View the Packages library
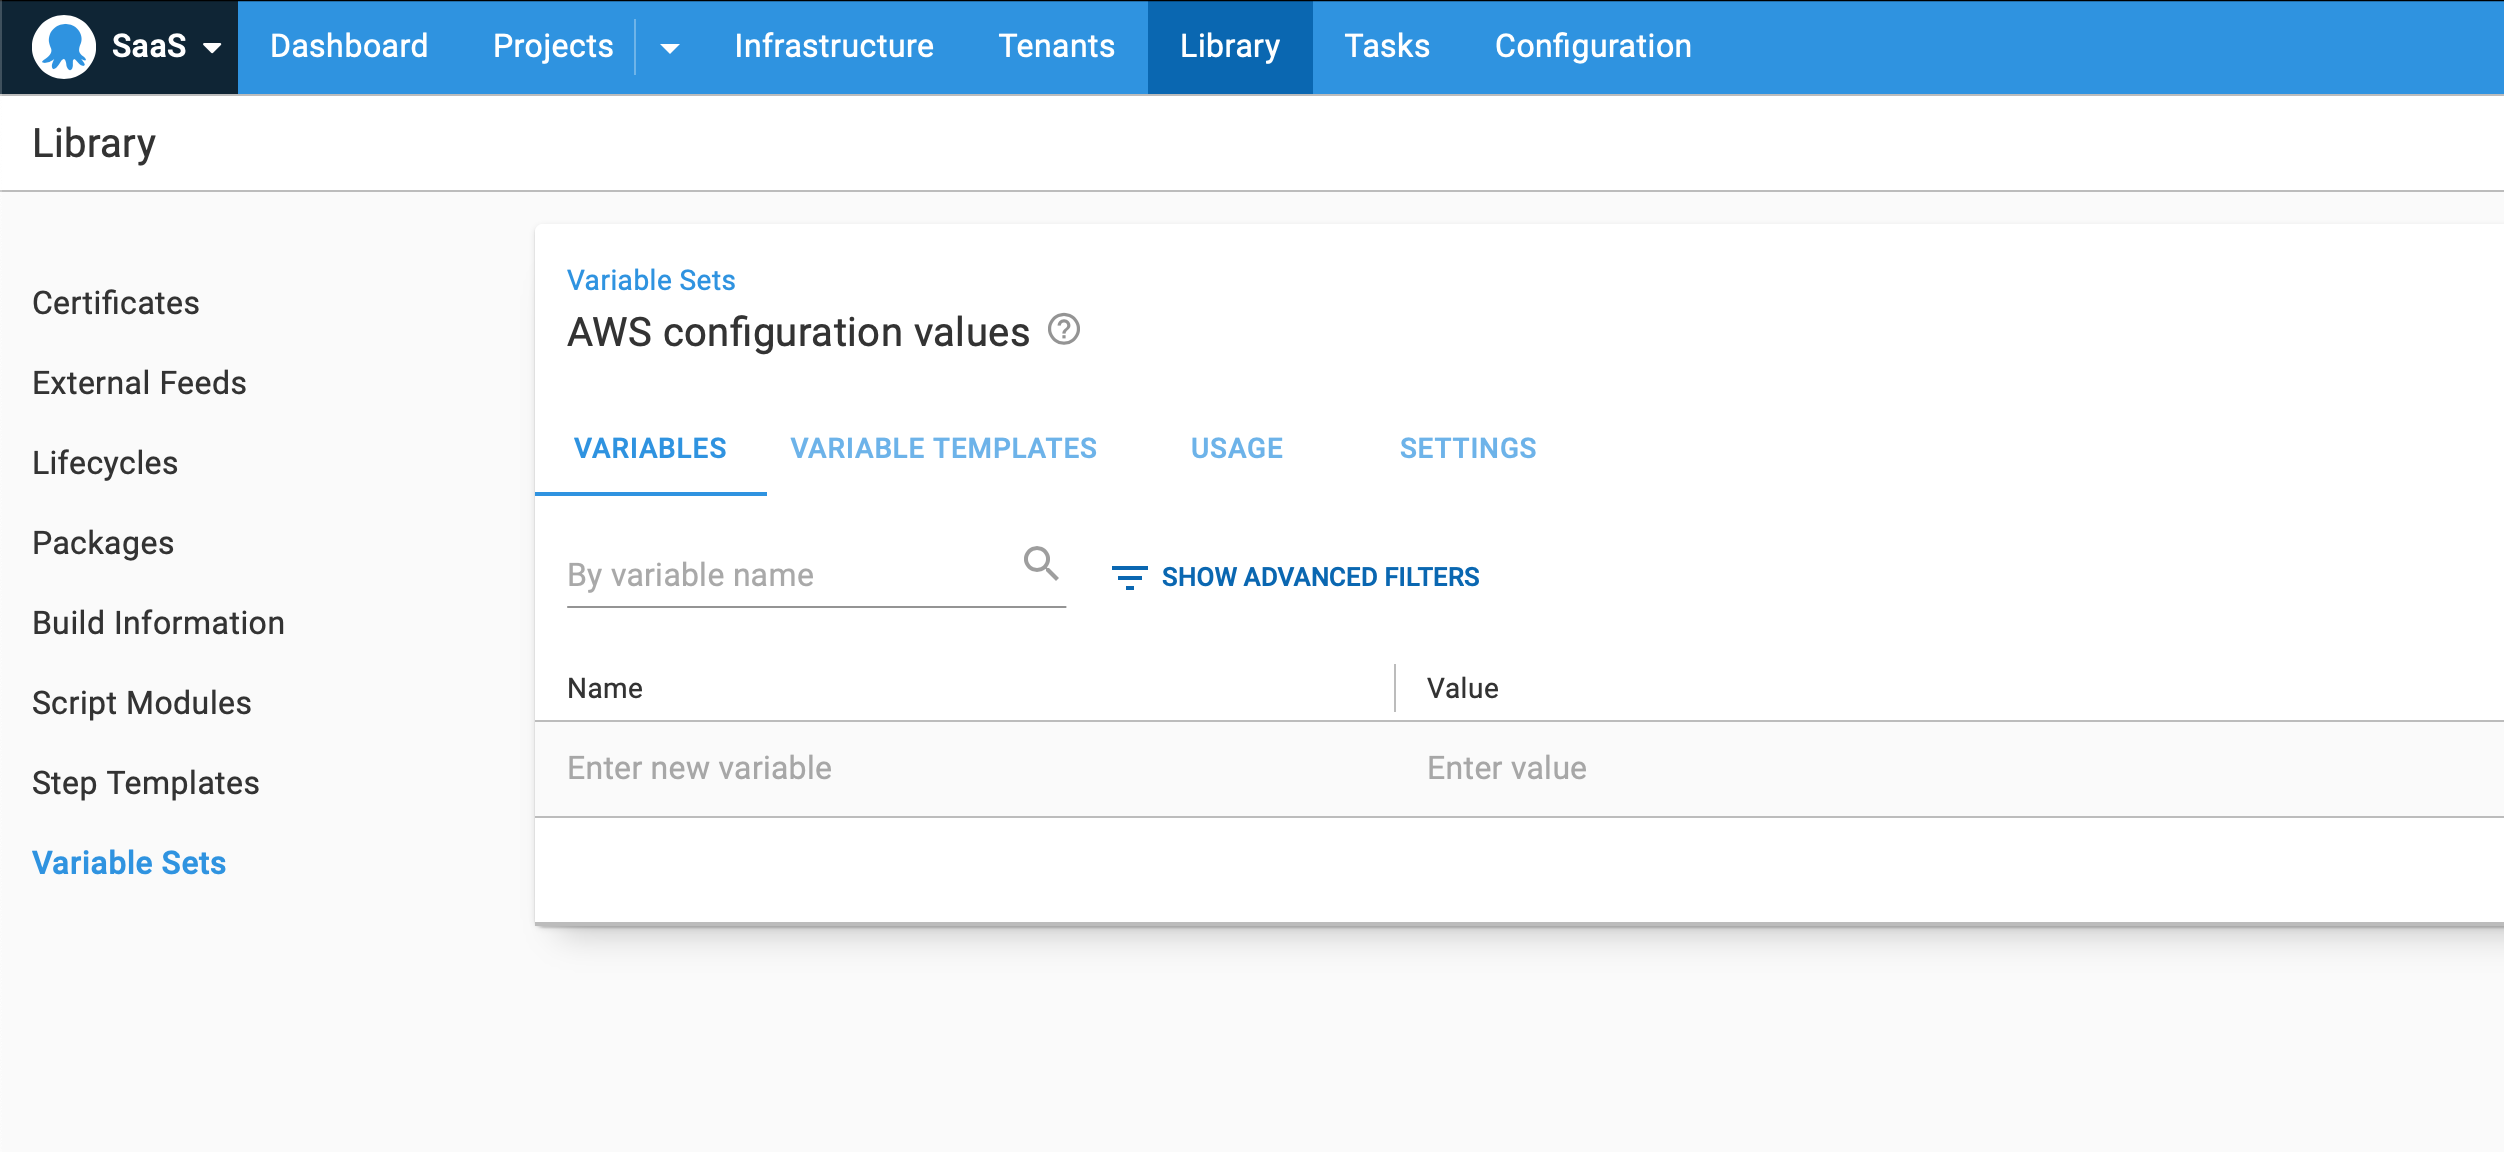 [102, 542]
